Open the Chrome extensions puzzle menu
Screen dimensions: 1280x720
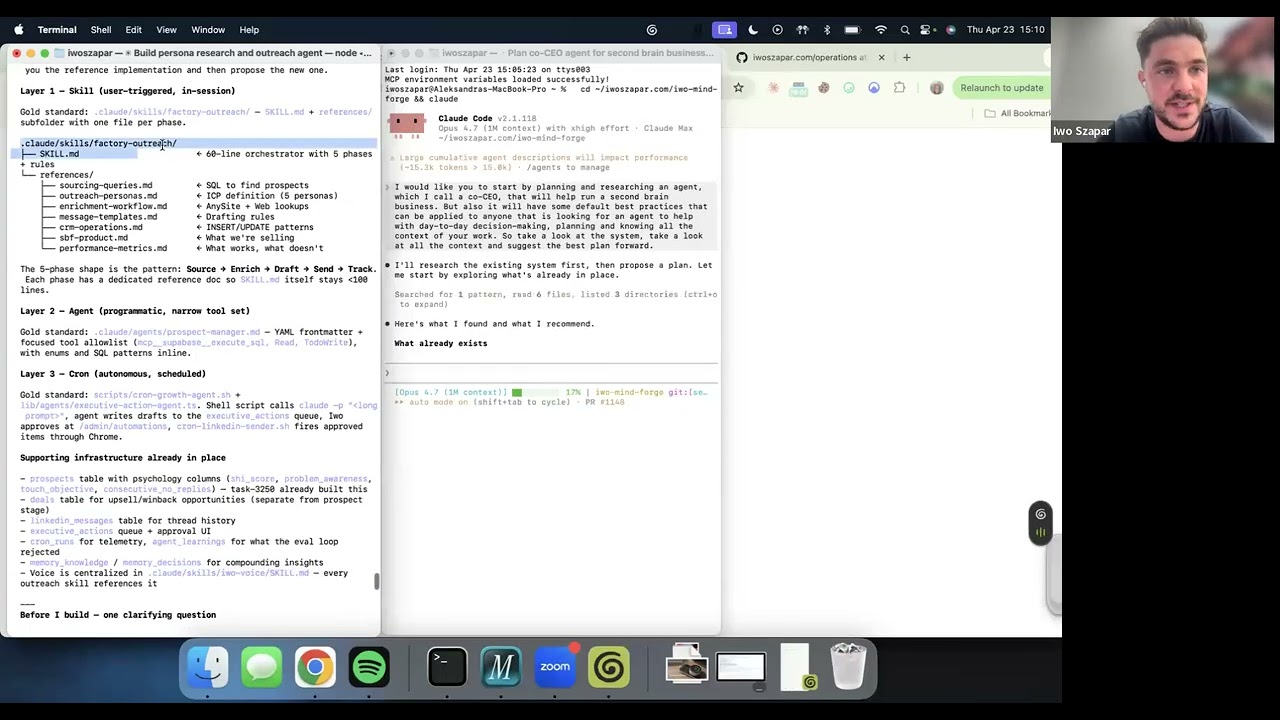coord(899,88)
